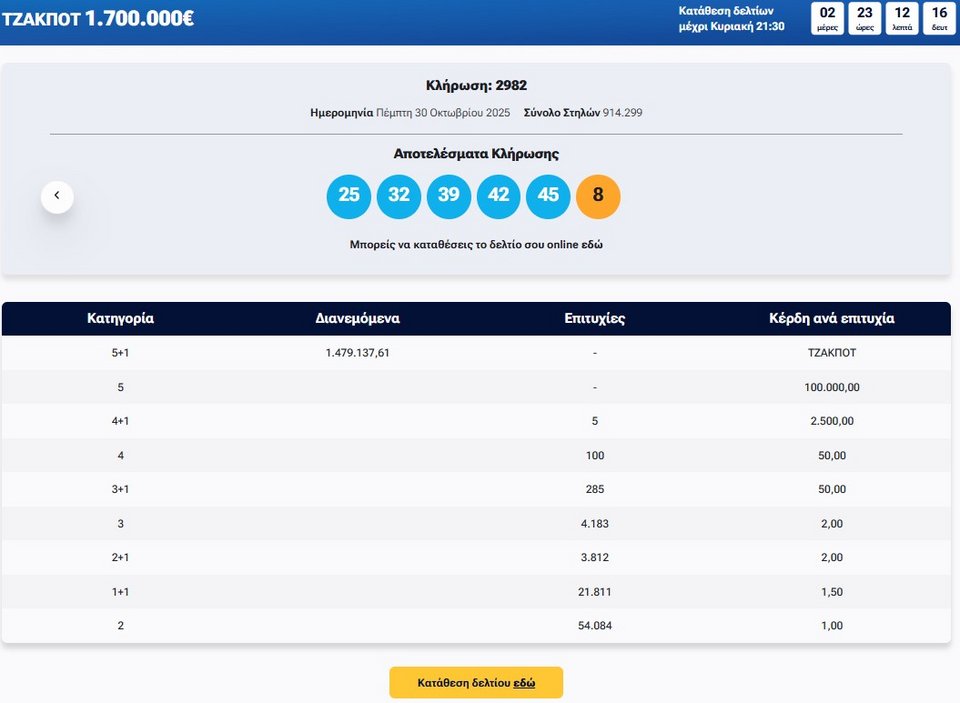The image size is (960, 703).
Task: Click the orange bonus ball number 8
Action: (x=598, y=196)
